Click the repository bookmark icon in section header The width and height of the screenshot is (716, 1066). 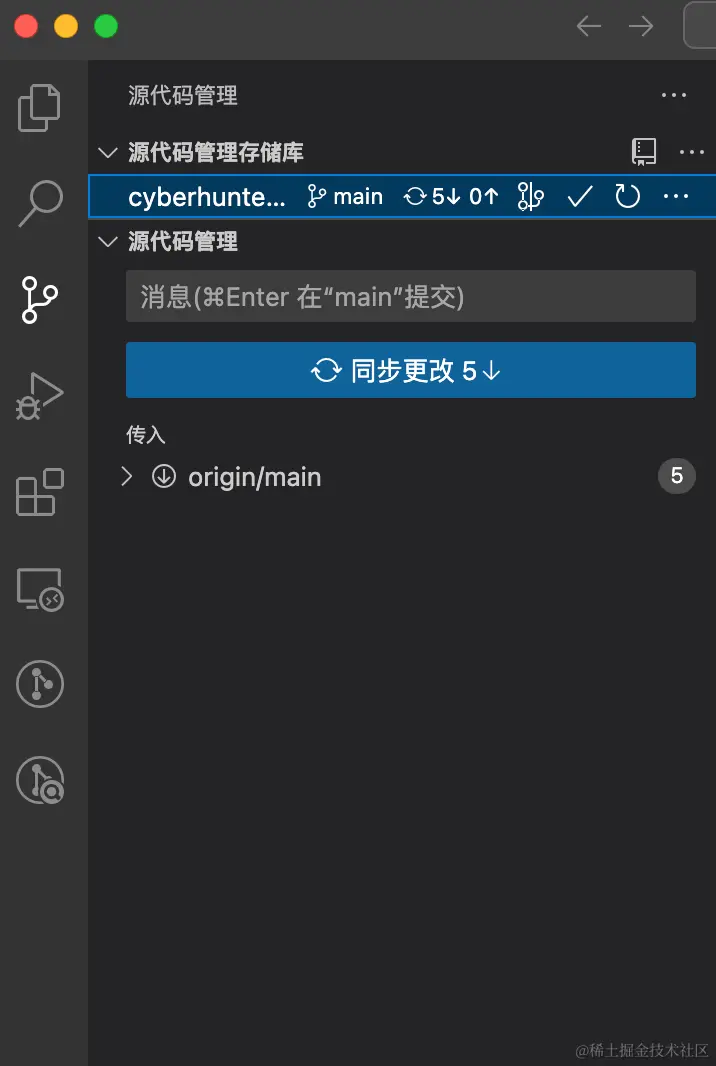click(x=644, y=151)
